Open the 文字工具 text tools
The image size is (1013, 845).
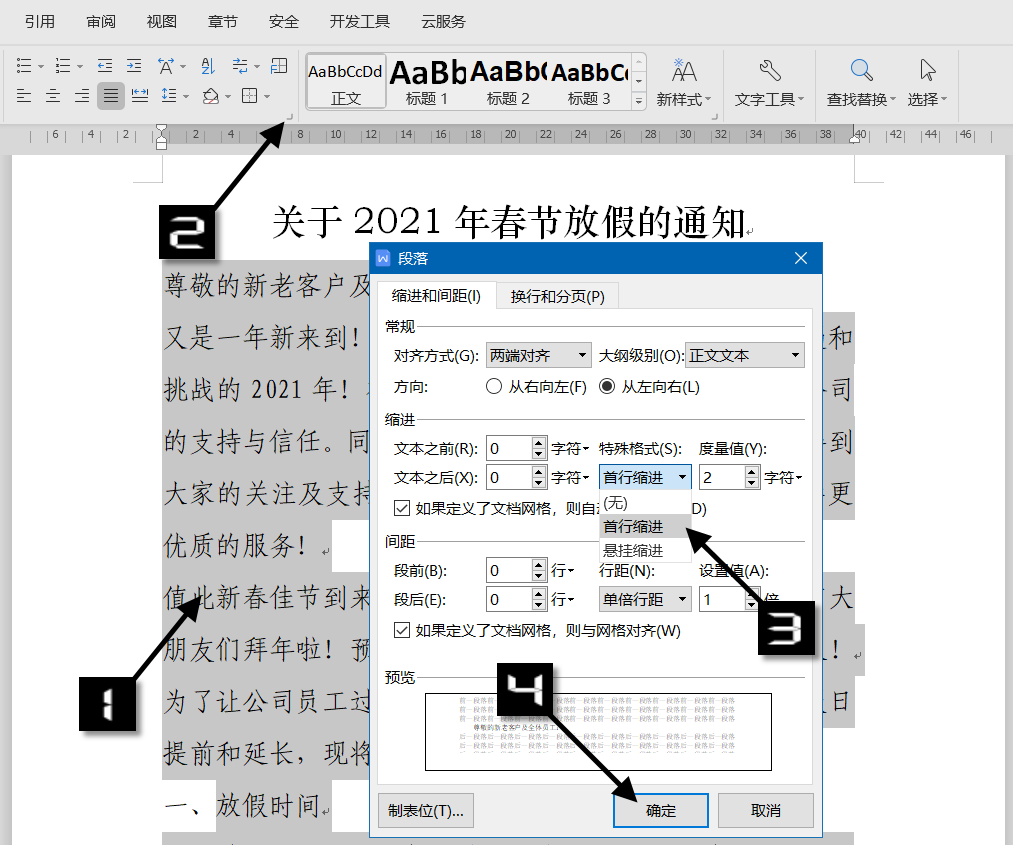tap(769, 82)
